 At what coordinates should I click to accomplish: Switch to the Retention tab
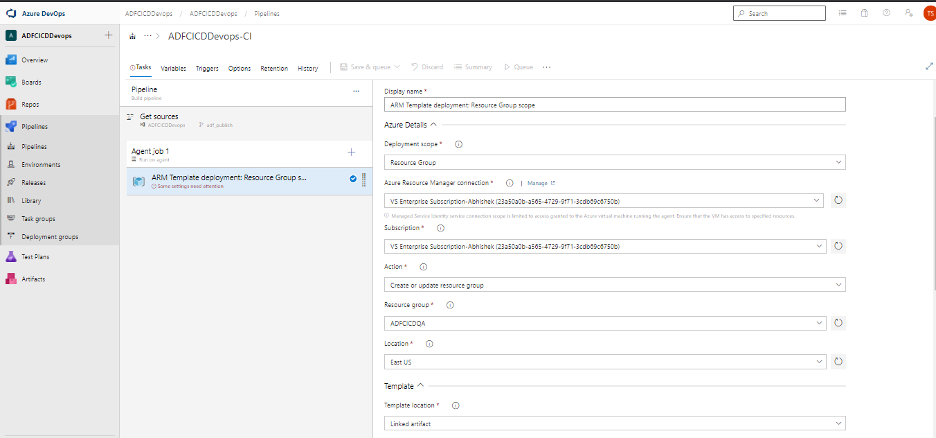click(274, 68)
